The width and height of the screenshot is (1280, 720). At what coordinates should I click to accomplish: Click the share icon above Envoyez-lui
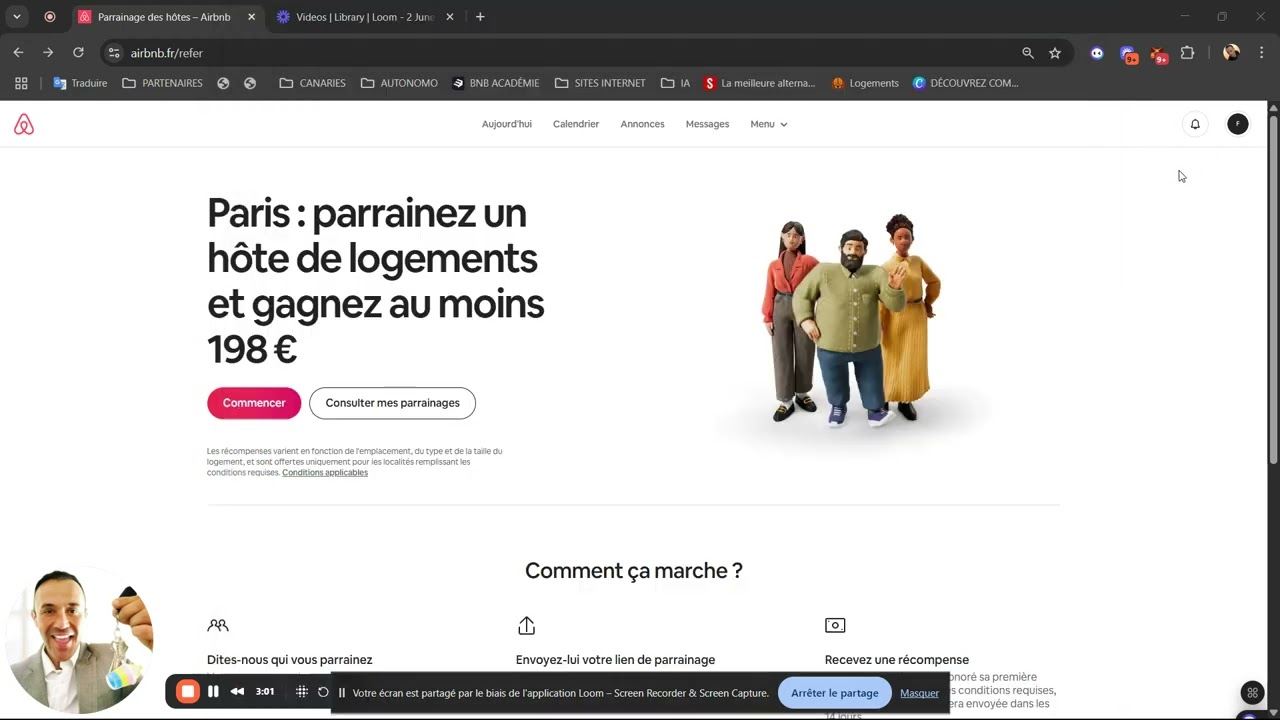[x=527, y=625]
